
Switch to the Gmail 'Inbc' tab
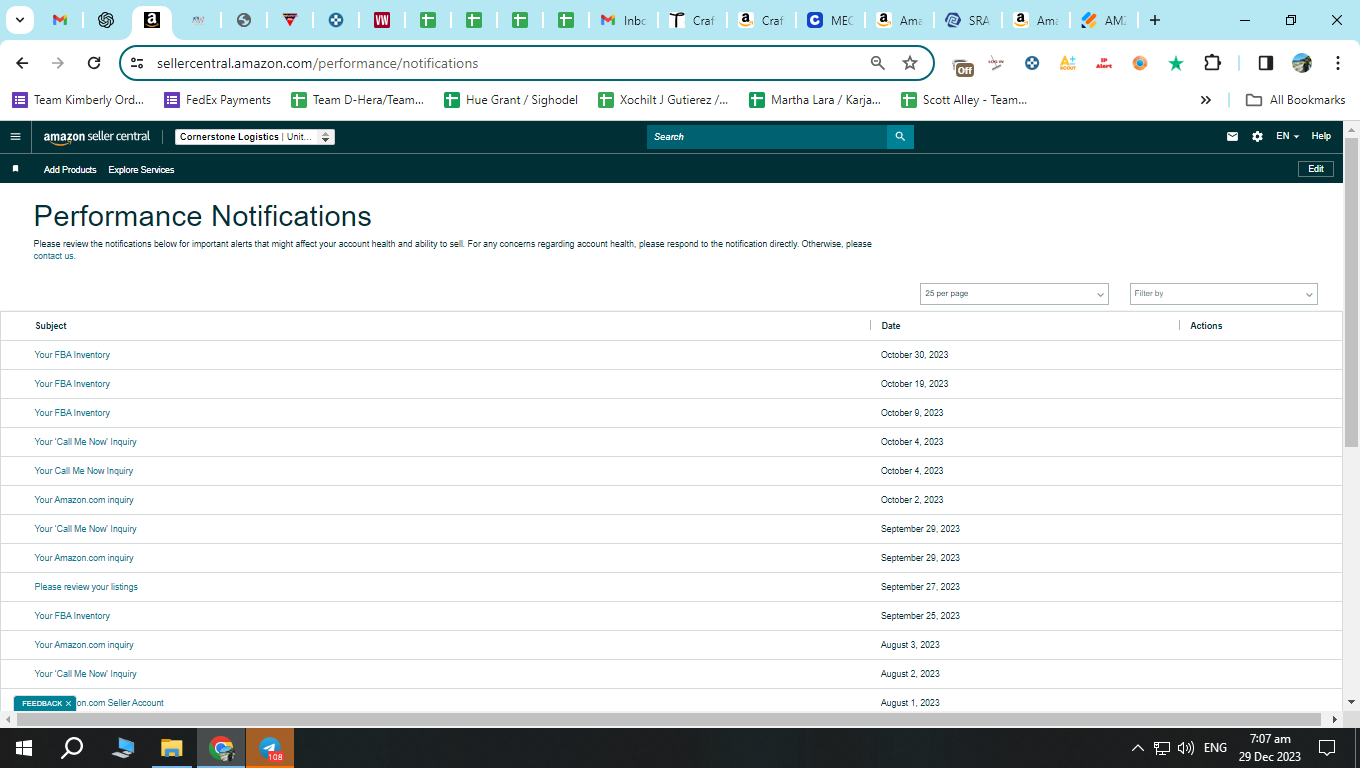[x=623, y=20]
